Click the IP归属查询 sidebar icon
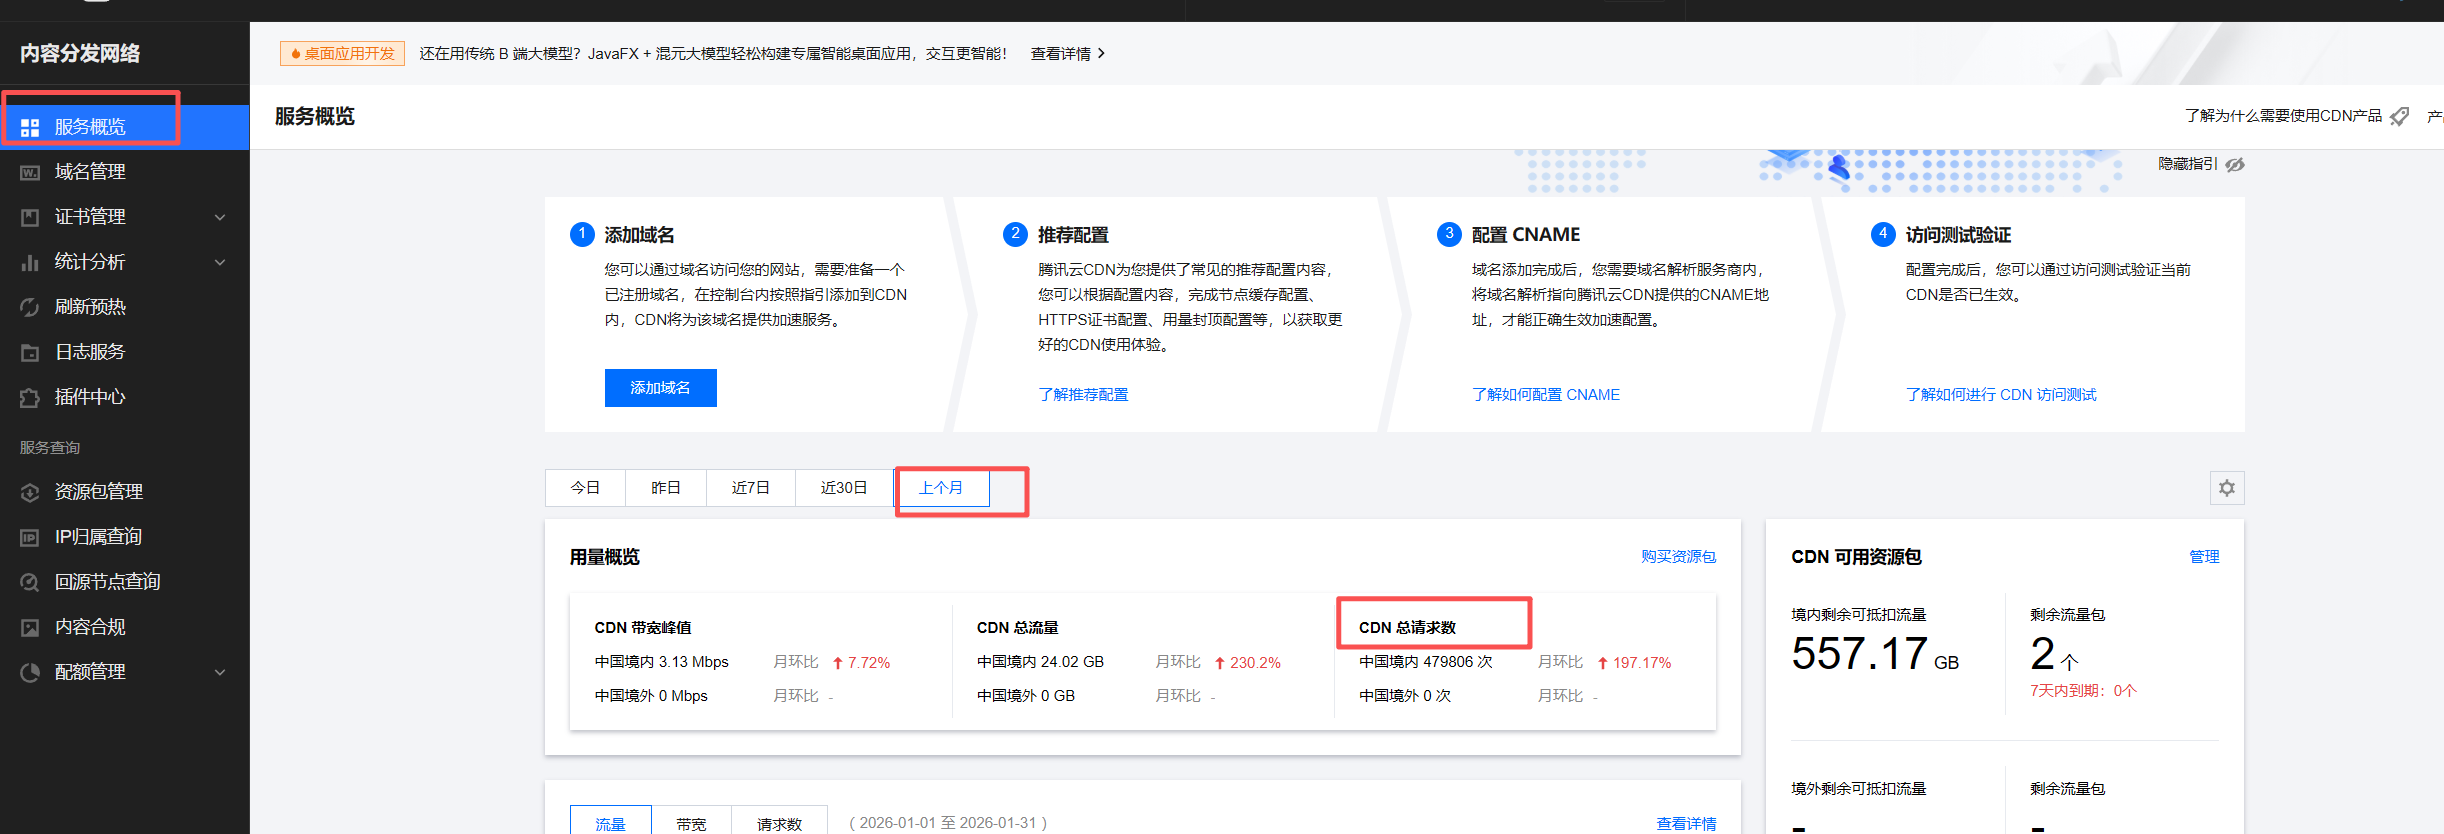The width and height of the screenshot is (2444, 834). [30, 537]
